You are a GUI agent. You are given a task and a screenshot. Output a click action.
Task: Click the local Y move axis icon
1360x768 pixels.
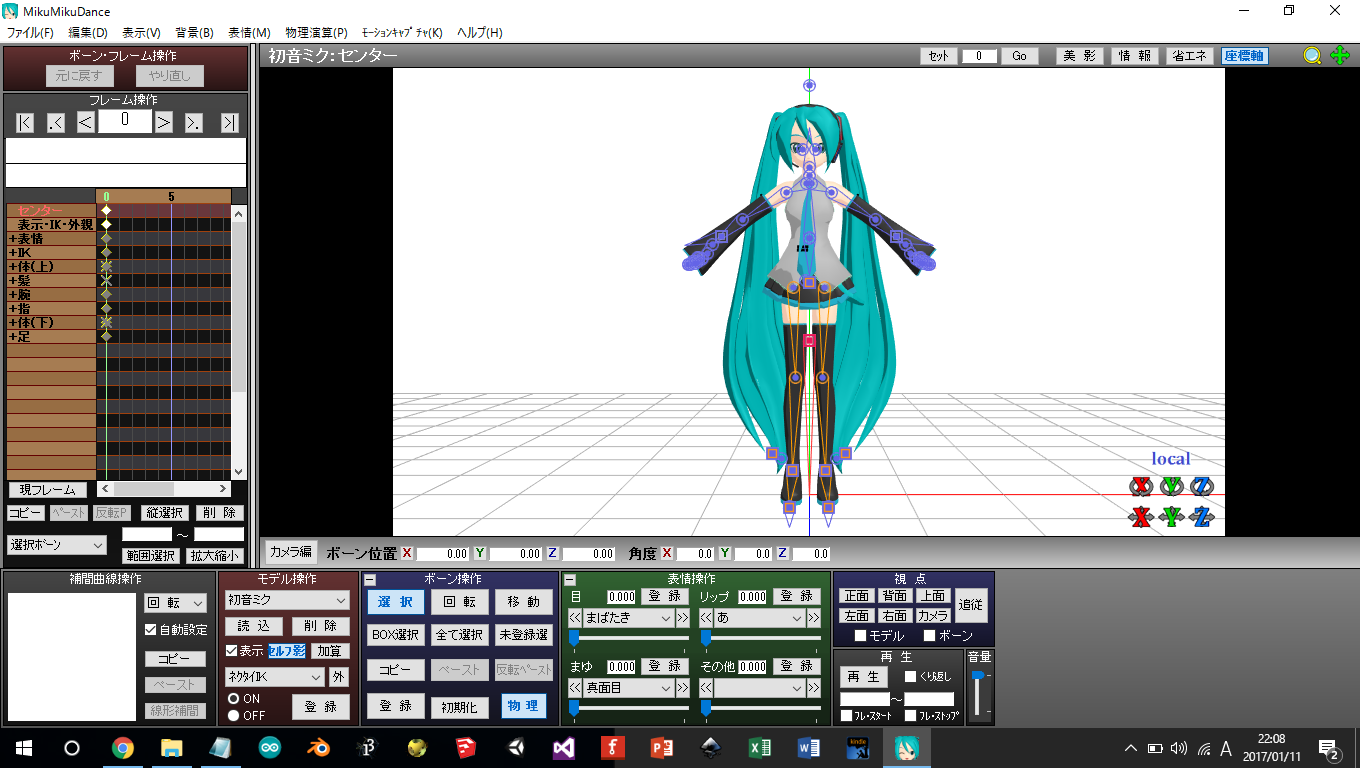(1171, 517)
